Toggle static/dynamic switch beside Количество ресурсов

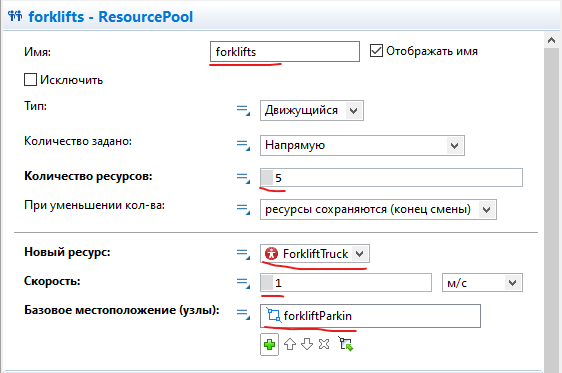tap(243, 178)
